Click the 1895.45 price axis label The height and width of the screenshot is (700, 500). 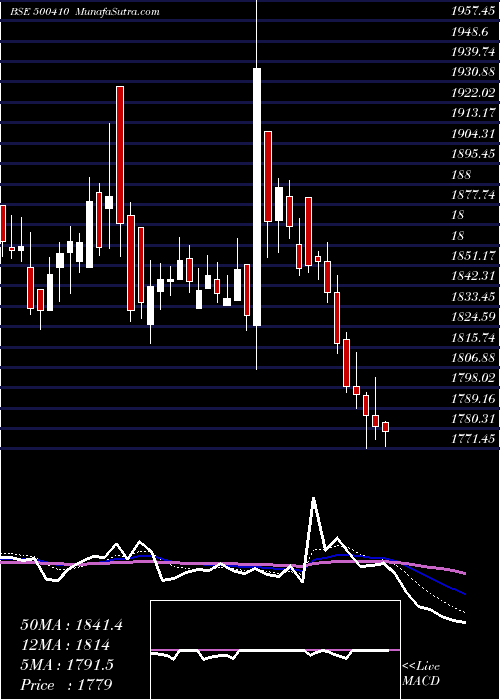point(473,154)
